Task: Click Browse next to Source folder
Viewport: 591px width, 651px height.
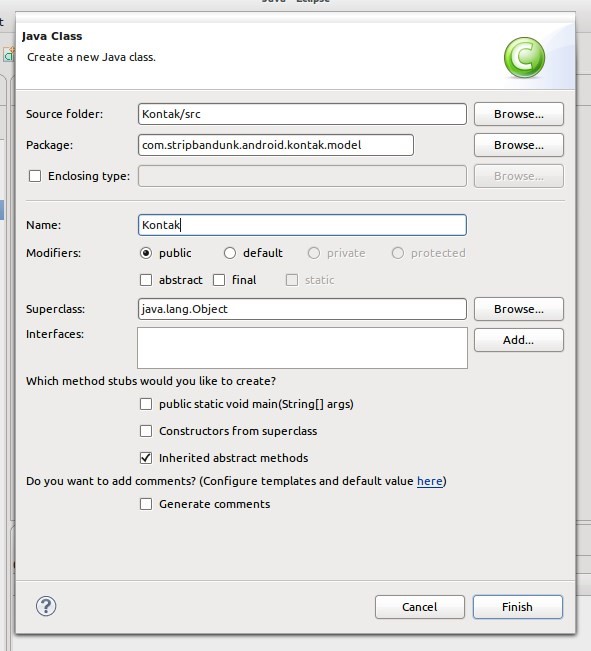Action: click(519, 114)
